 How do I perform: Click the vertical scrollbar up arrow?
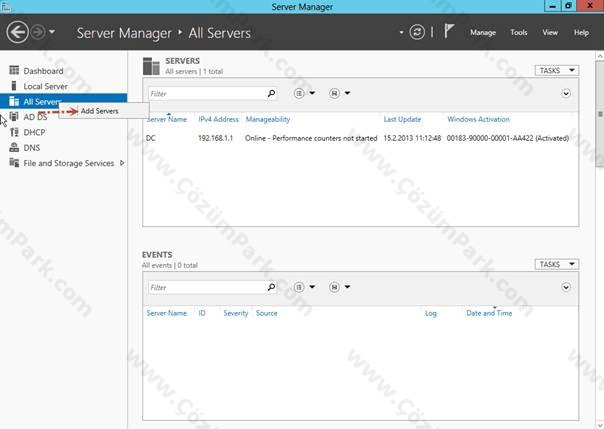click(600, 56)
